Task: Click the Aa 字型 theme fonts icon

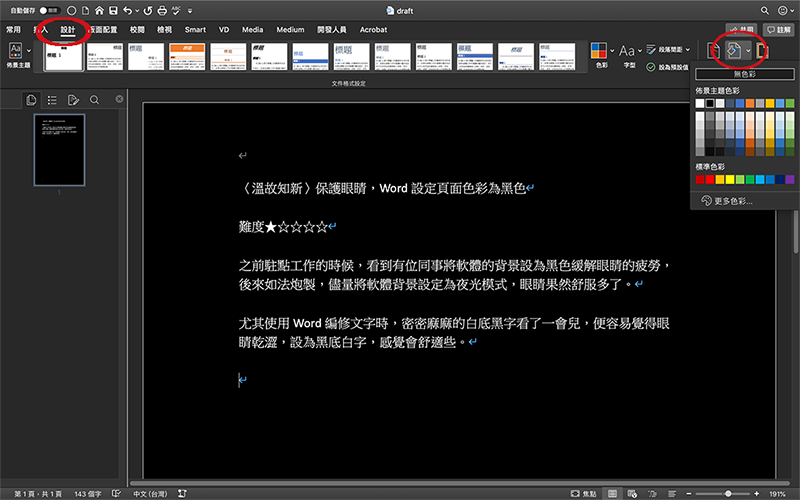Action: tap(627, 51)
